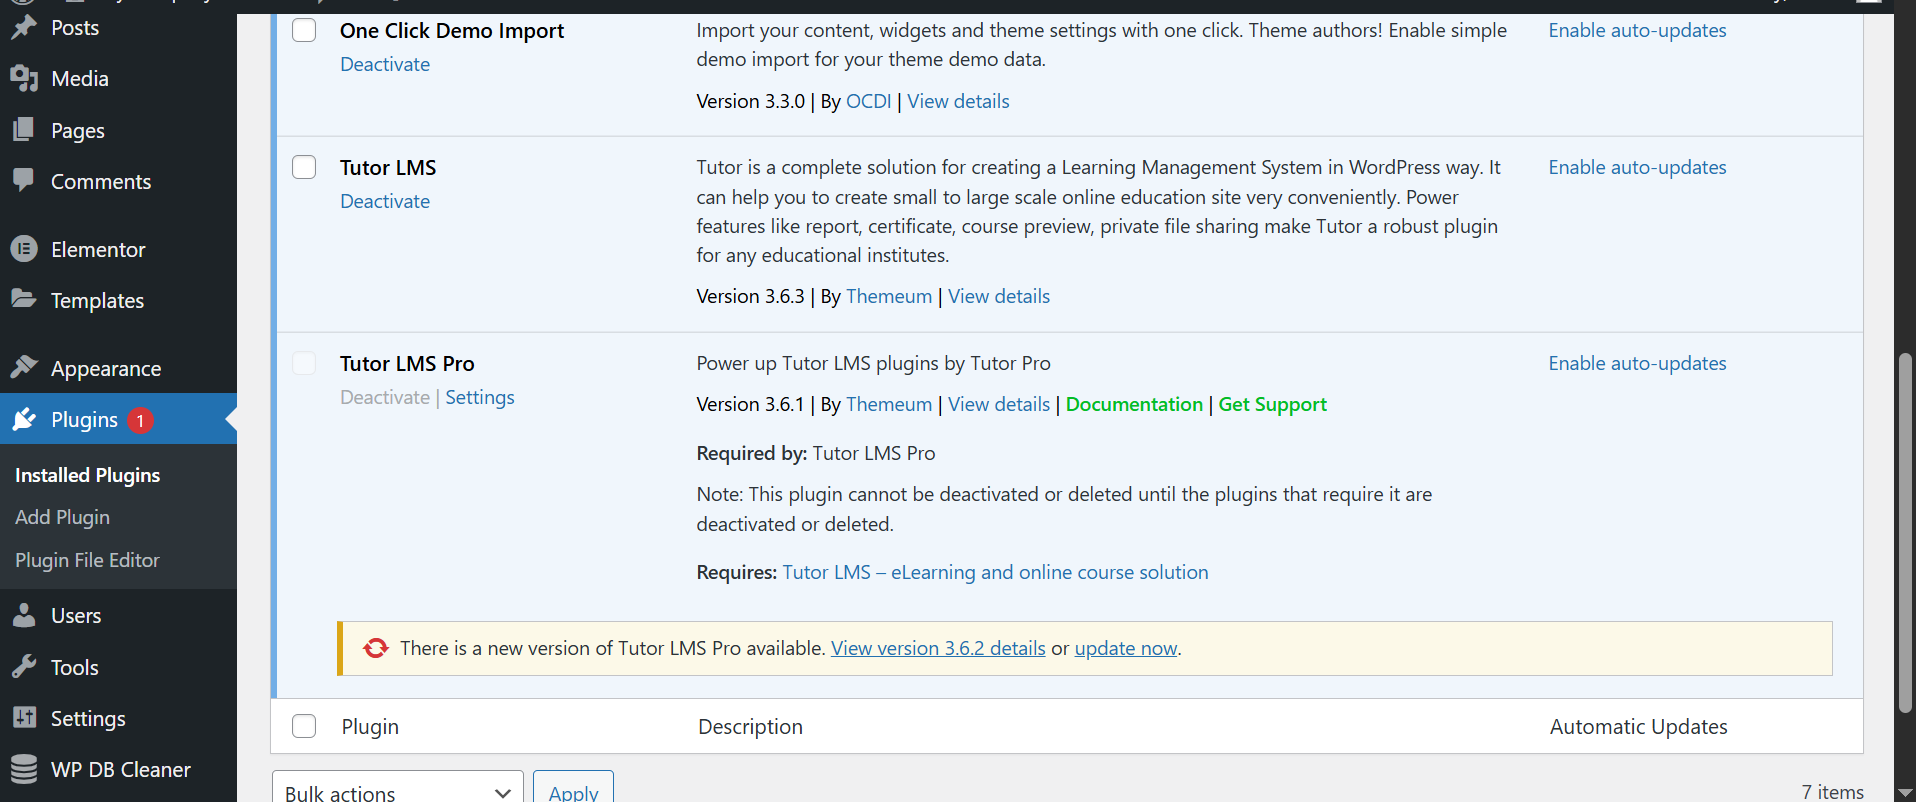This screenshot has height=802, width=1916.
Task: Click the Comments speech bubble icon
Action: click(x=24, y=181)
